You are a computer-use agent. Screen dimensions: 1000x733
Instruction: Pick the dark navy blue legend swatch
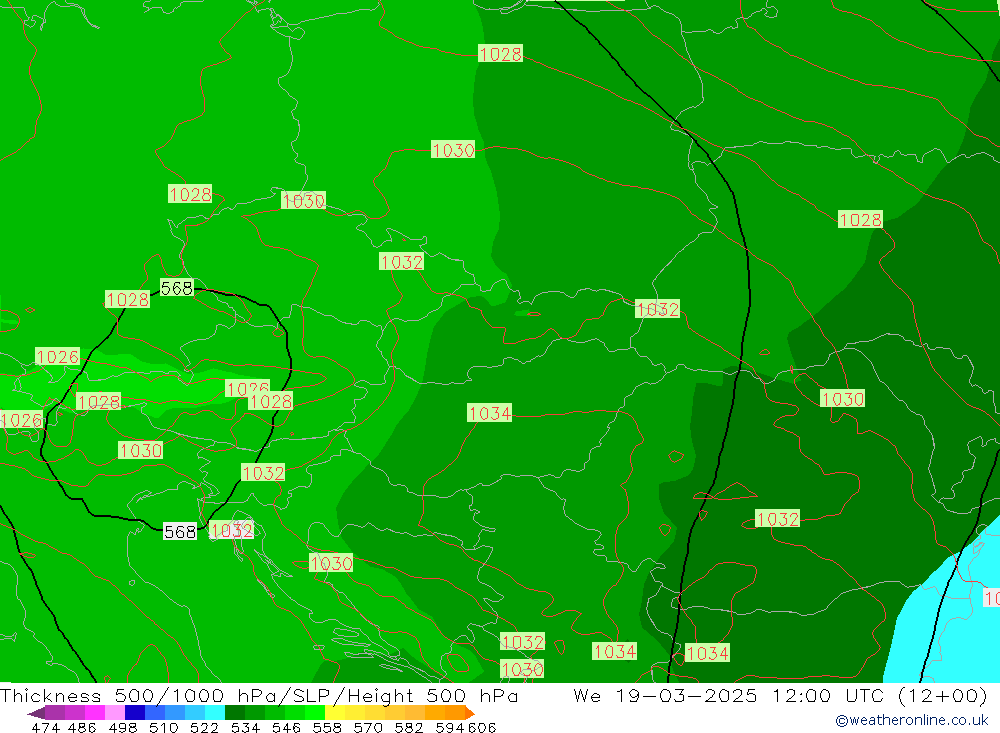[135, 713]
